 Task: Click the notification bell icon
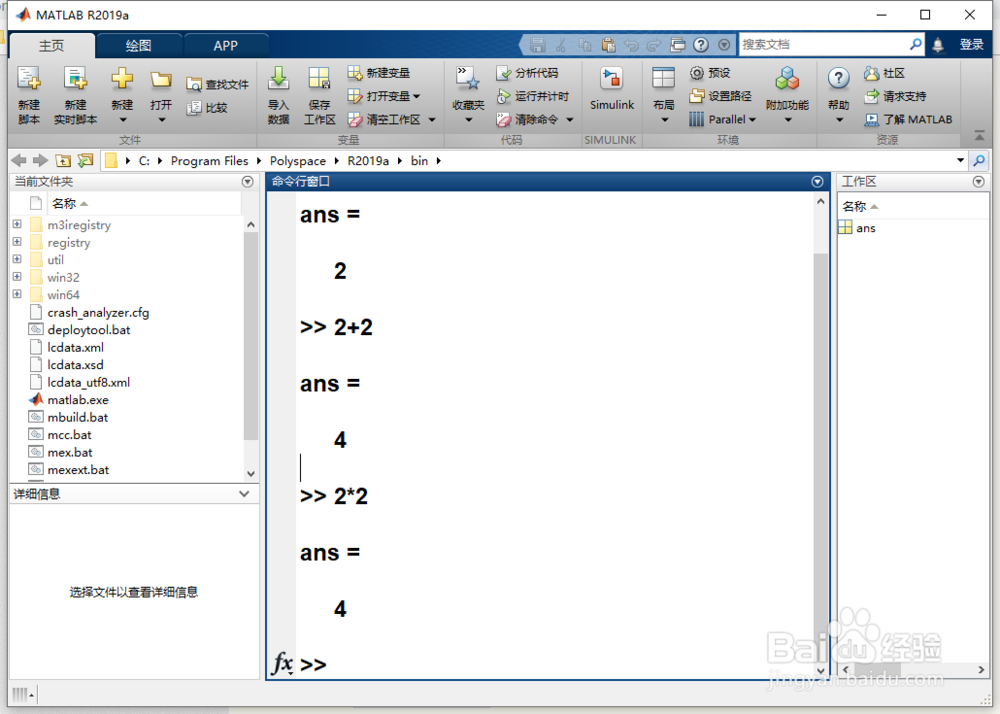tap(938, 45)
